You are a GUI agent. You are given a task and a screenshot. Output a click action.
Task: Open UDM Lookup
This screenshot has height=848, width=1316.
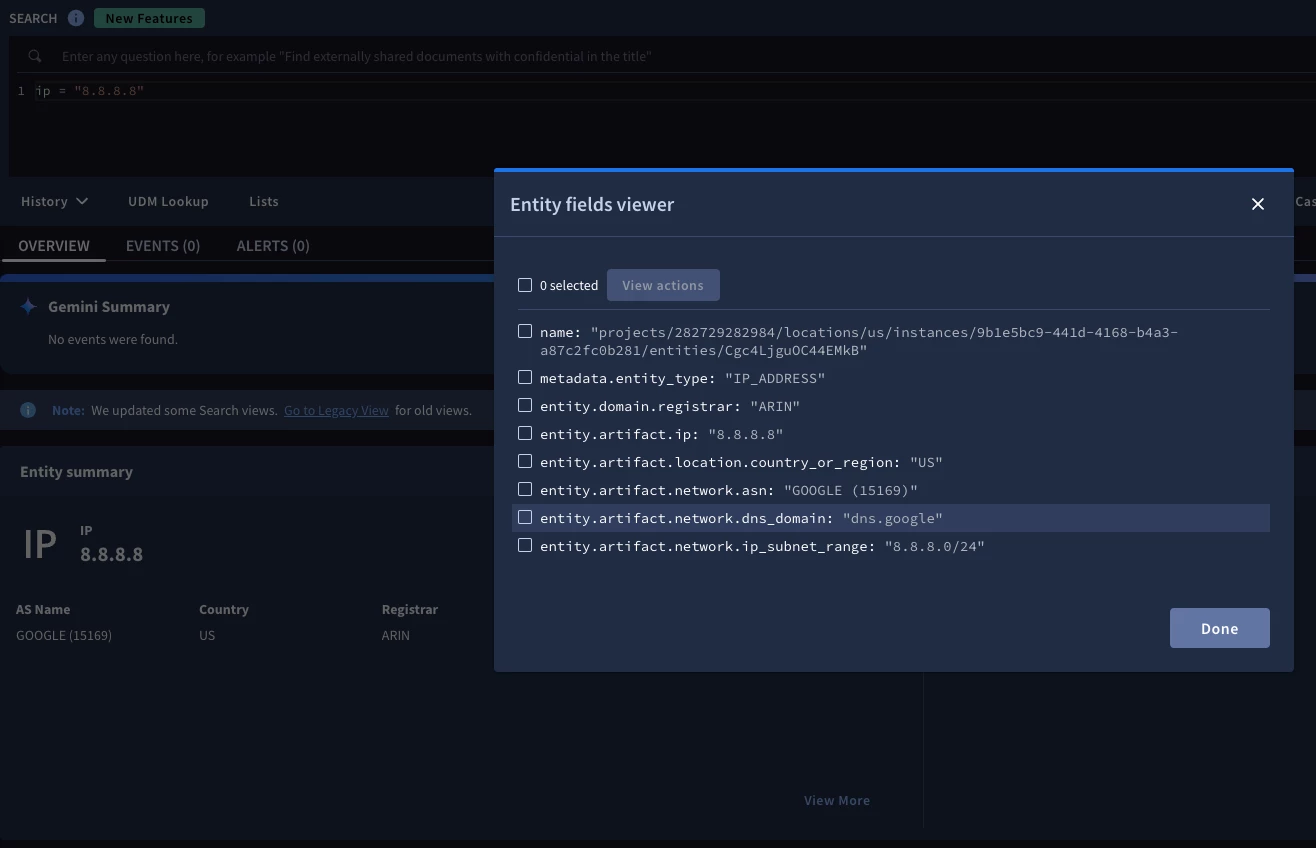tap(168, 201)
